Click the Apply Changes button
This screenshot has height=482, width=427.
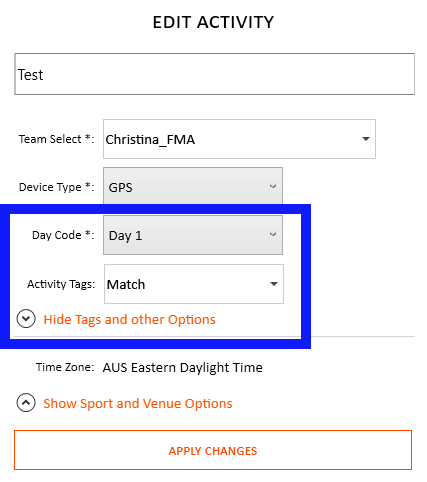[213, 450]
